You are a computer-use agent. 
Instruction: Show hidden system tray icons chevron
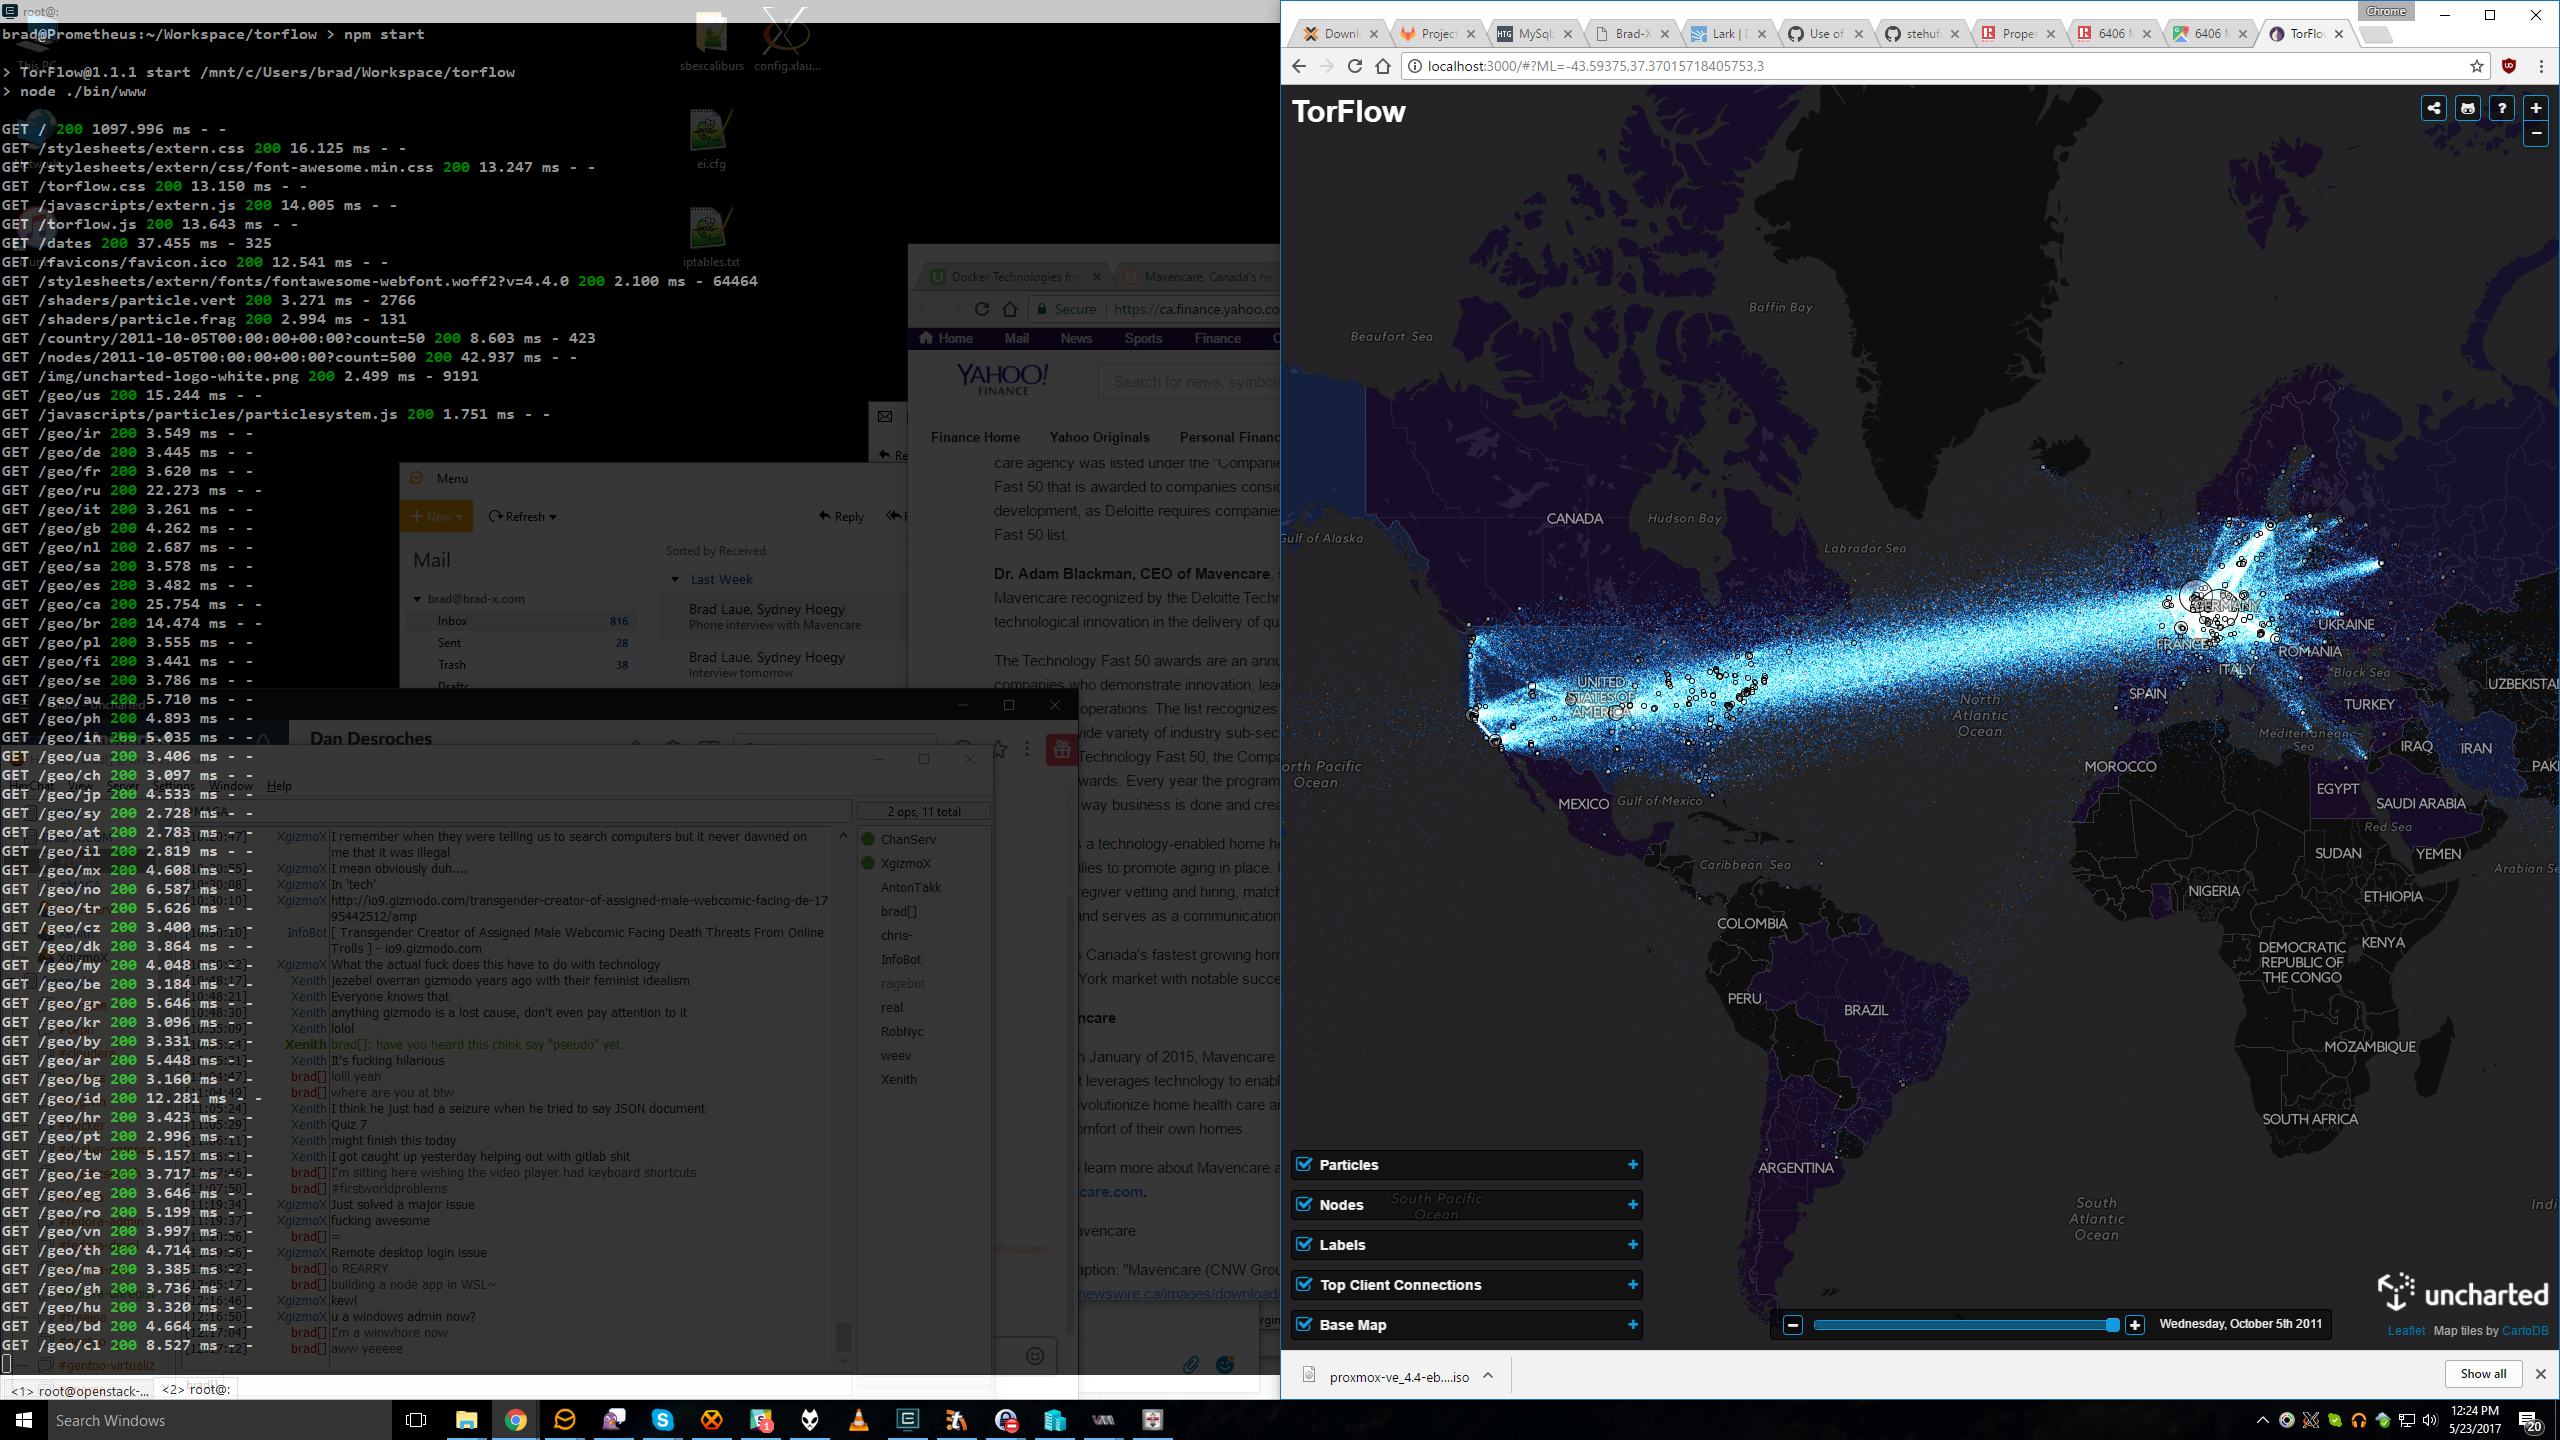(x=2263, y=1420)
